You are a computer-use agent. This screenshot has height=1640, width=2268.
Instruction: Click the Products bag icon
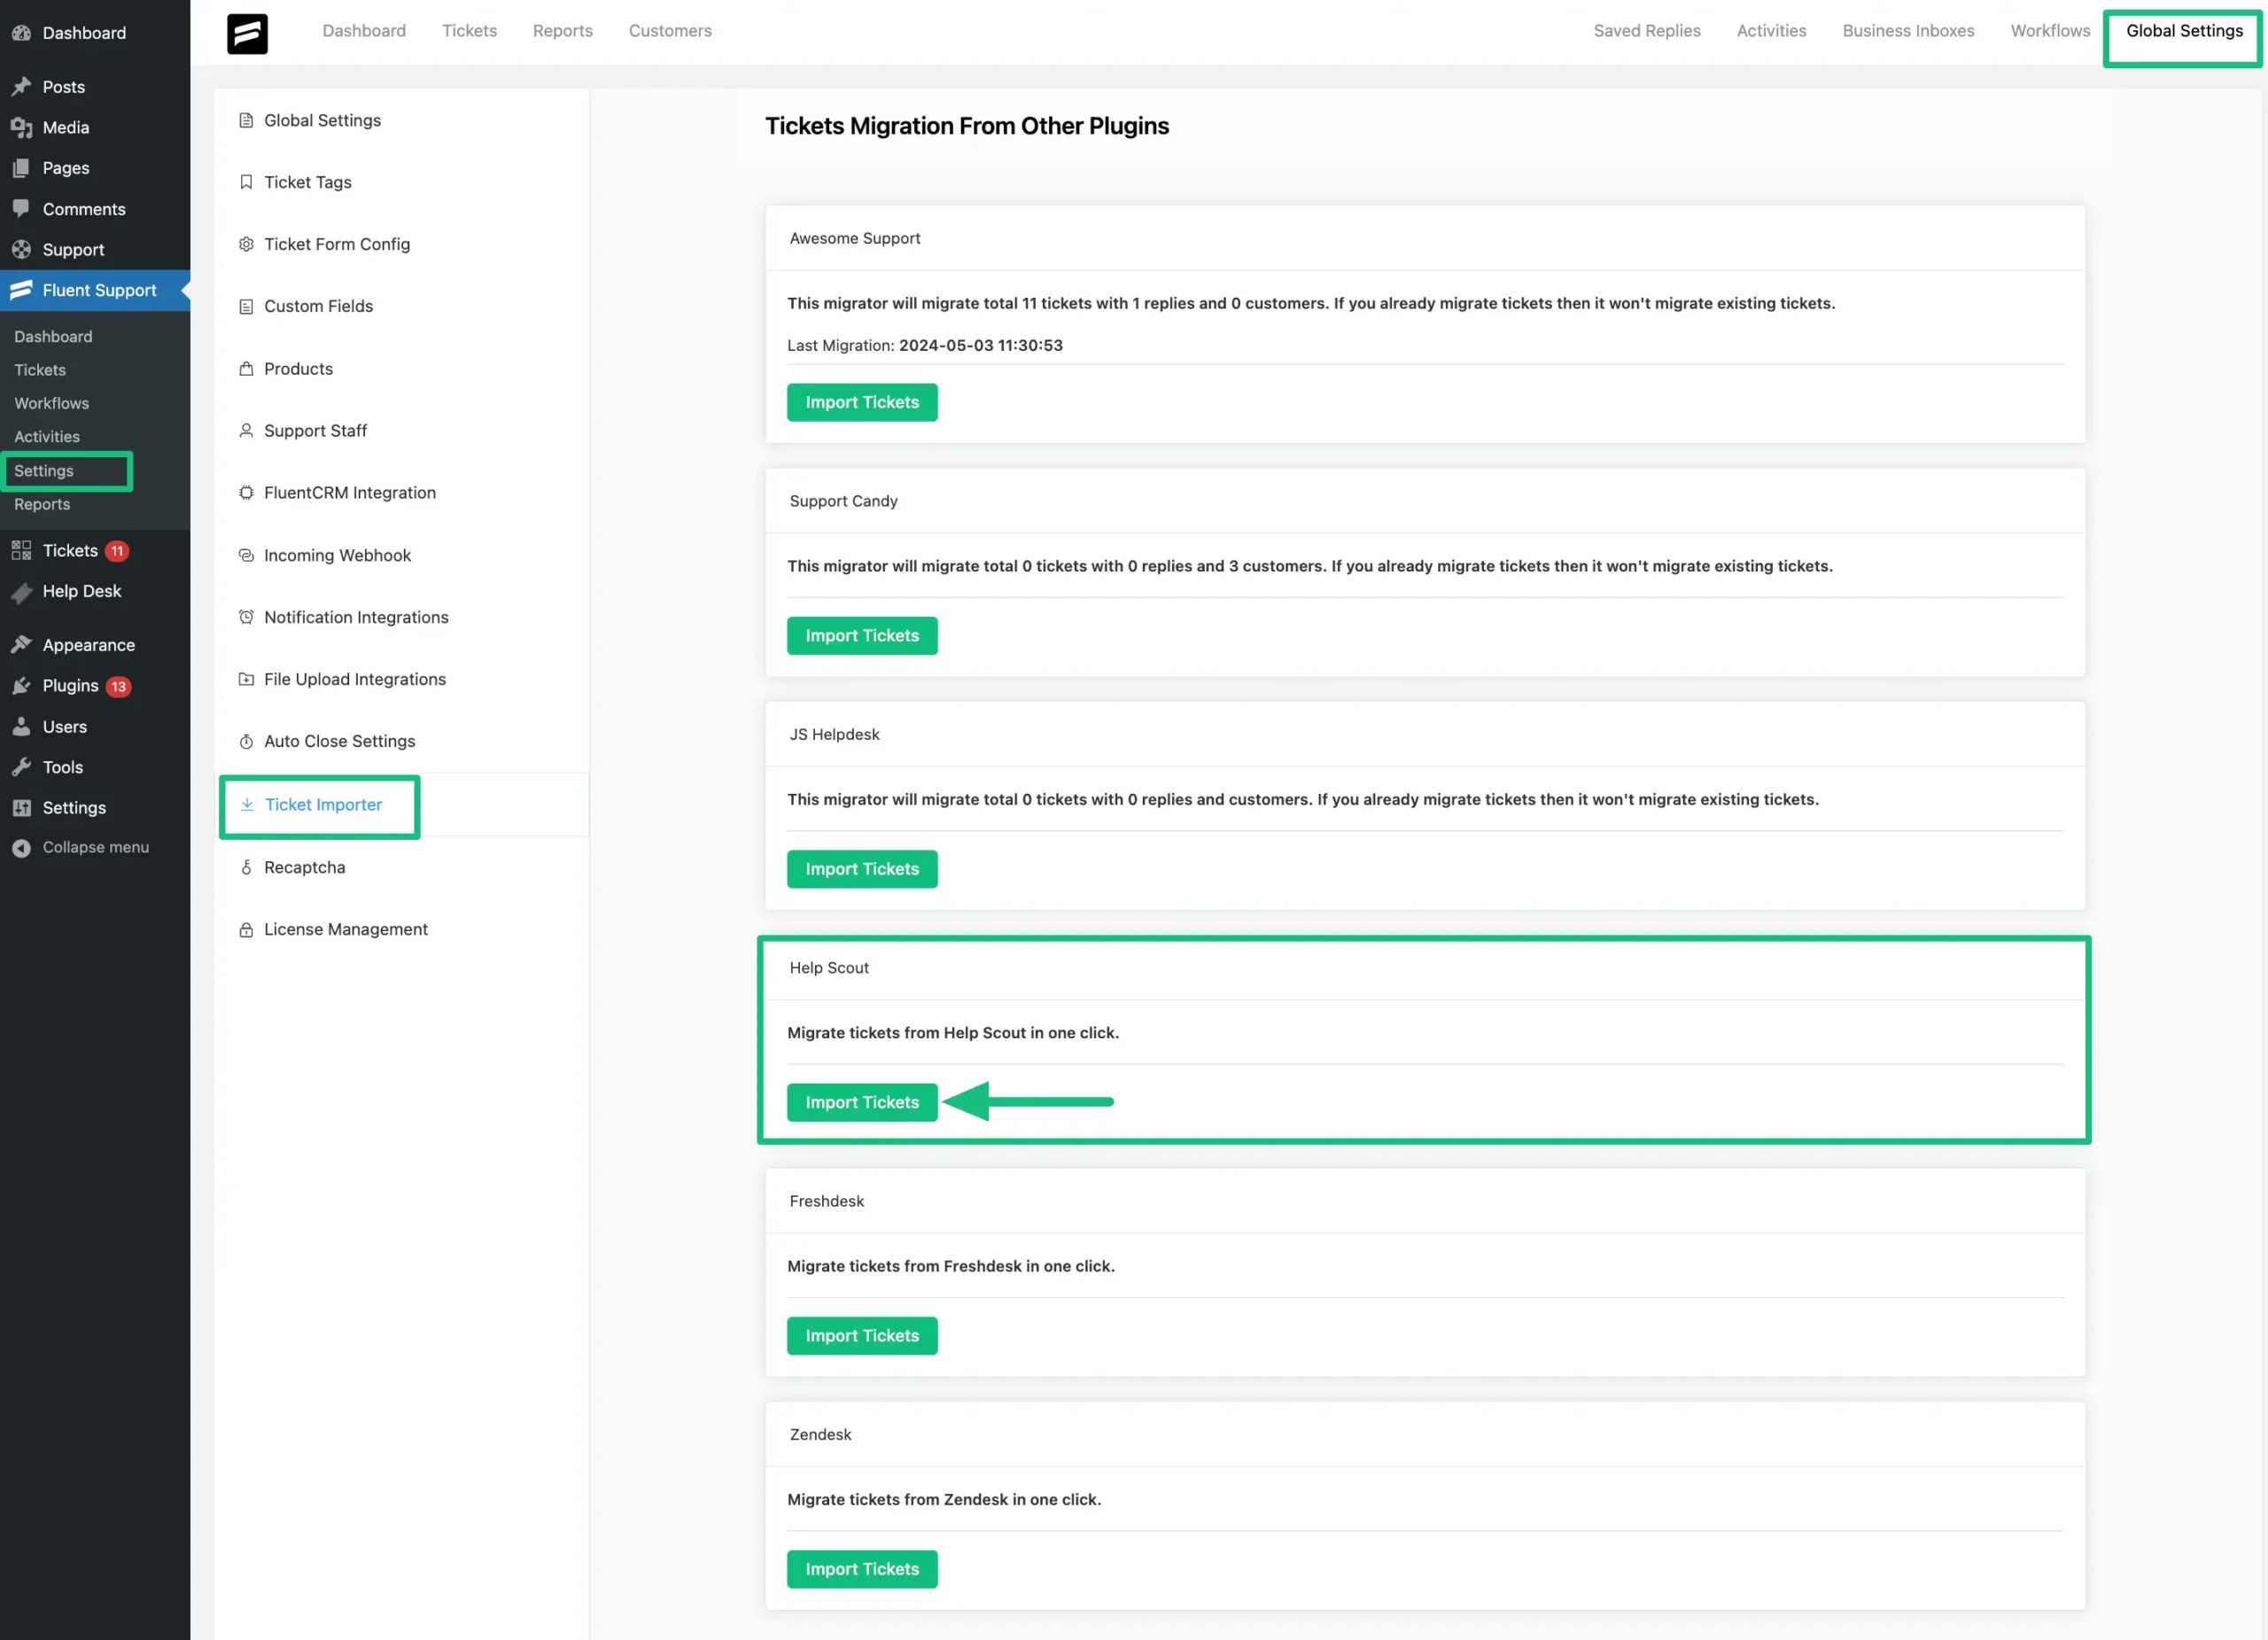coord(246,369)
